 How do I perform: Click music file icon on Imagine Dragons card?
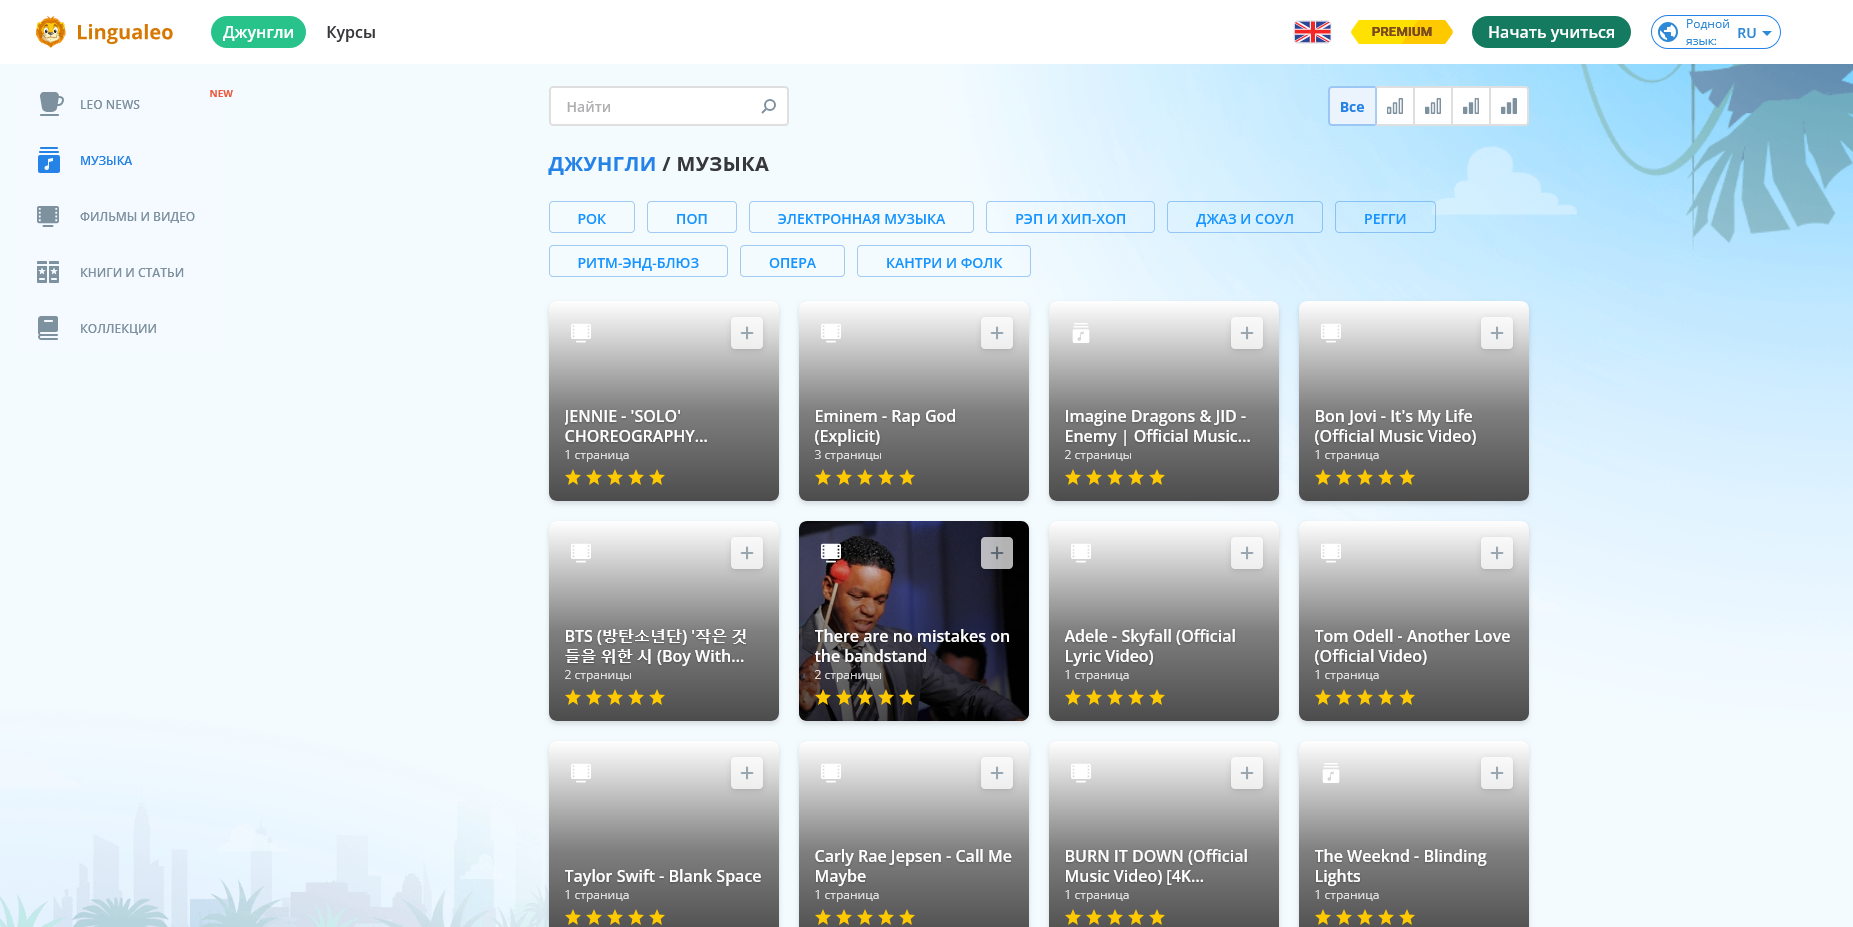pos(1081,333)
